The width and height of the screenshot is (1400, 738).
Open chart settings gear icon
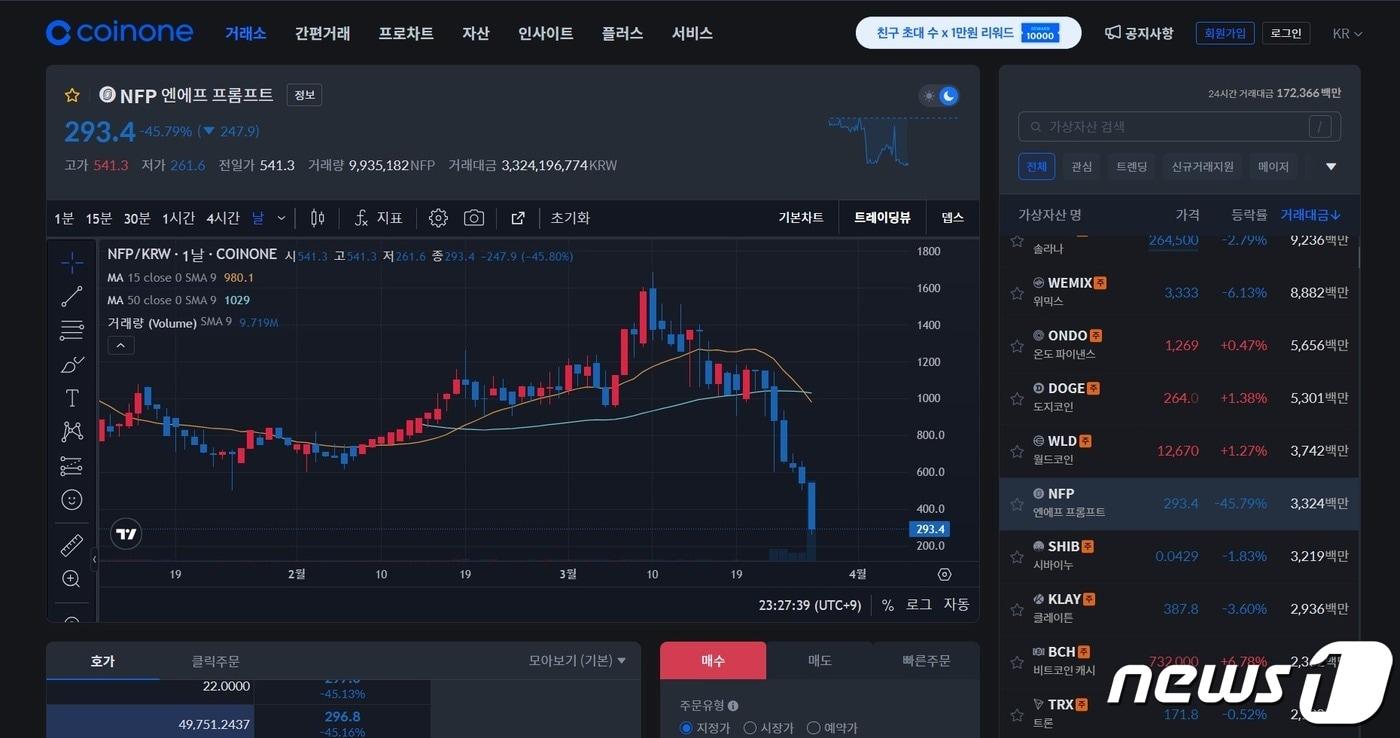[x=438, y=218]
